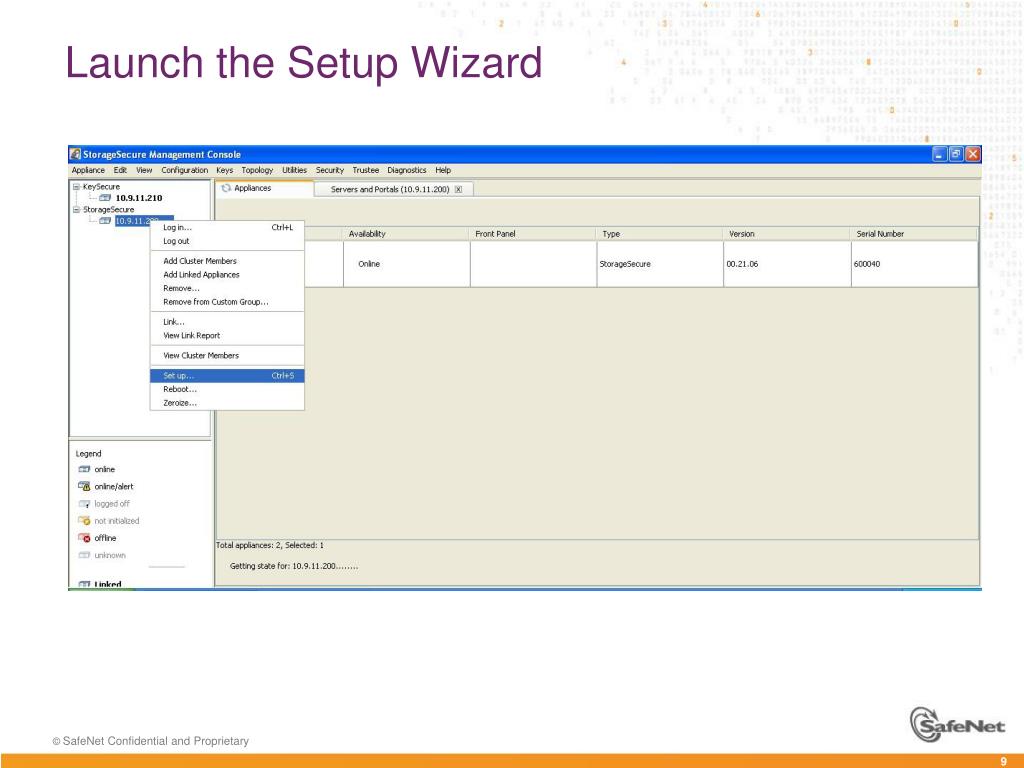Image resolution: width=1024 pixels, height=768 pixels.
Task: Sort by Version column header
Action: coord(787,234)
